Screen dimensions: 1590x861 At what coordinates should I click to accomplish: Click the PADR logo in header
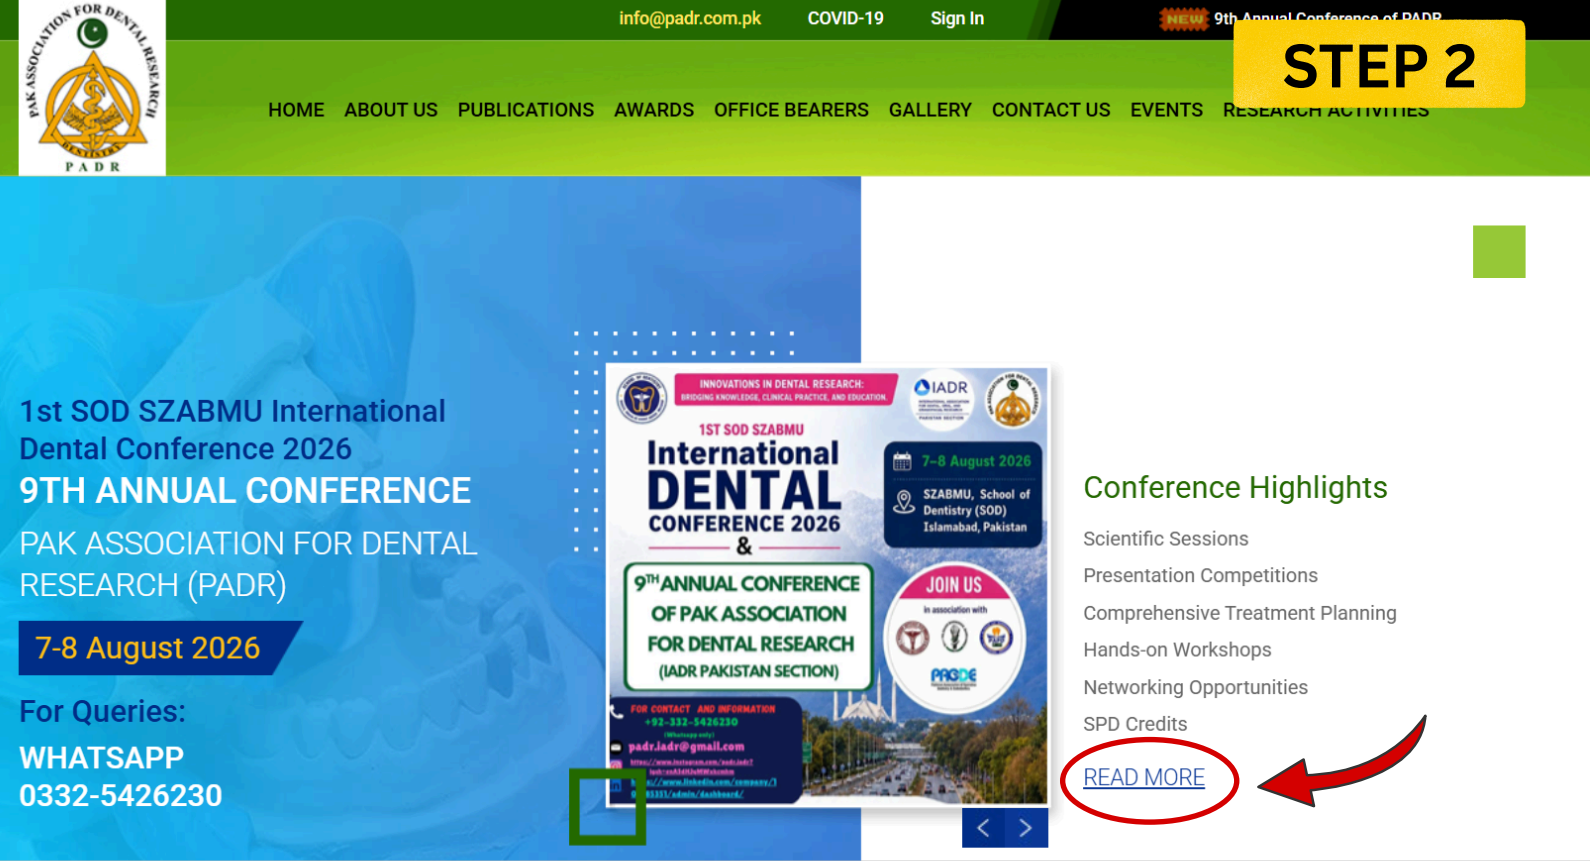pos(92,88)
